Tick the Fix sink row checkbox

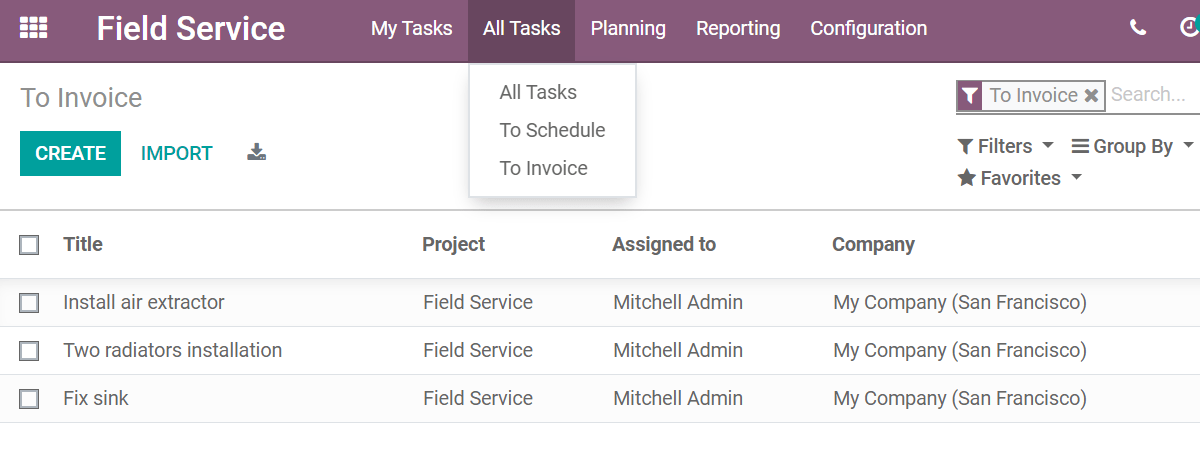(x=29, y=398)
